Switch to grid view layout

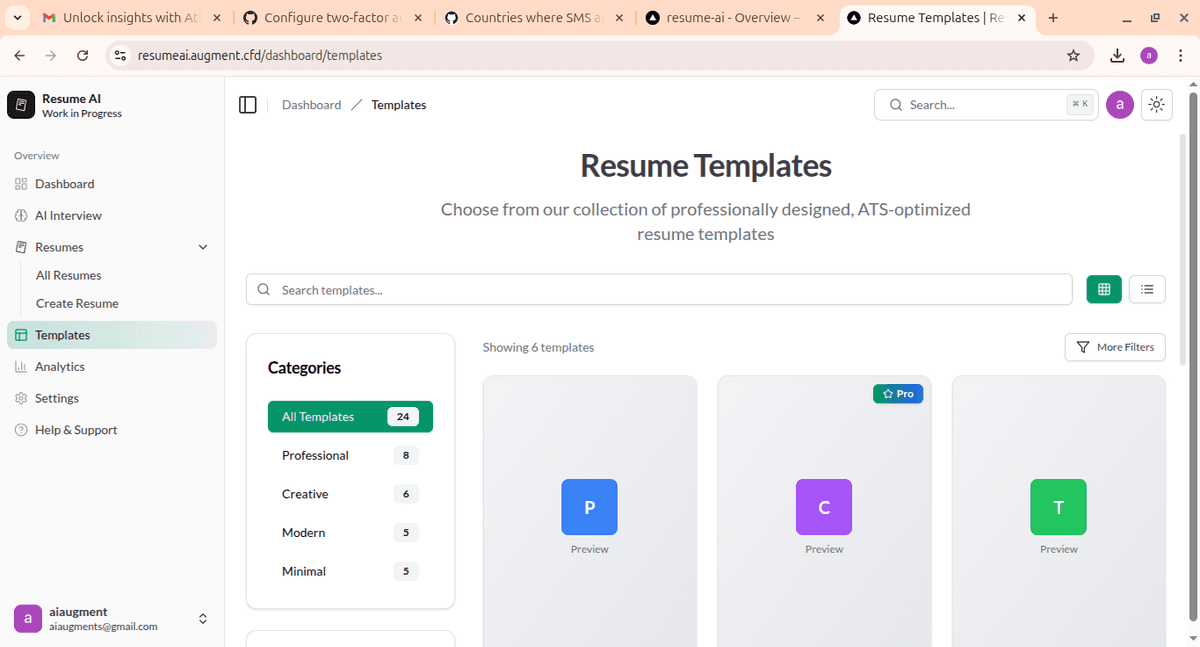(1104, 289)
